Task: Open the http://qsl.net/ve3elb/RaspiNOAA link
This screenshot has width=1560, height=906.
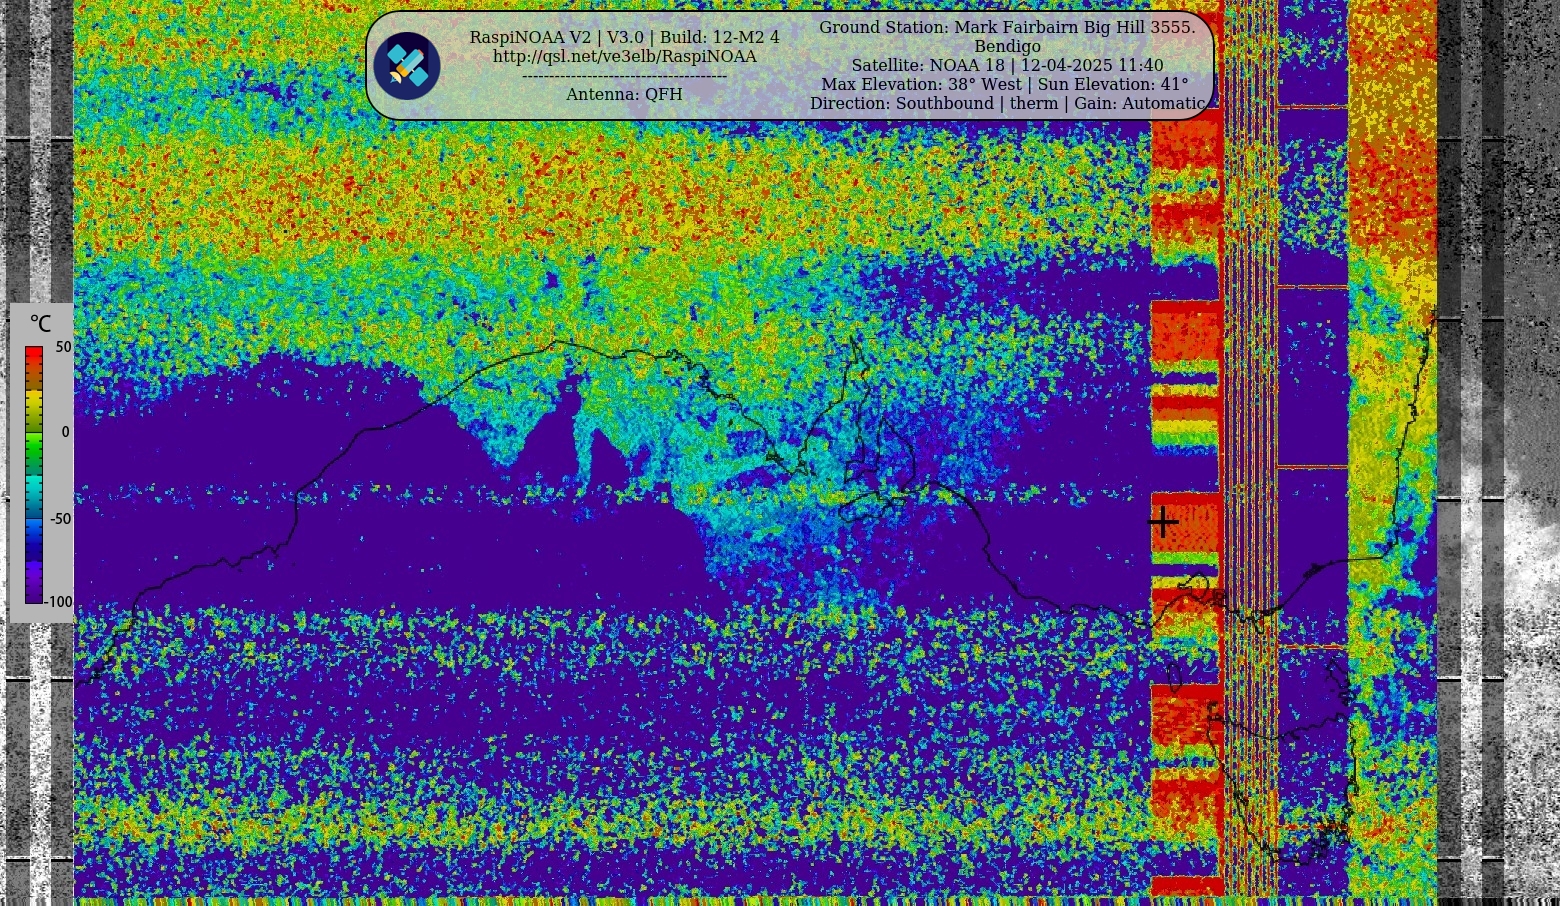Action: click(x=624, y=56)
